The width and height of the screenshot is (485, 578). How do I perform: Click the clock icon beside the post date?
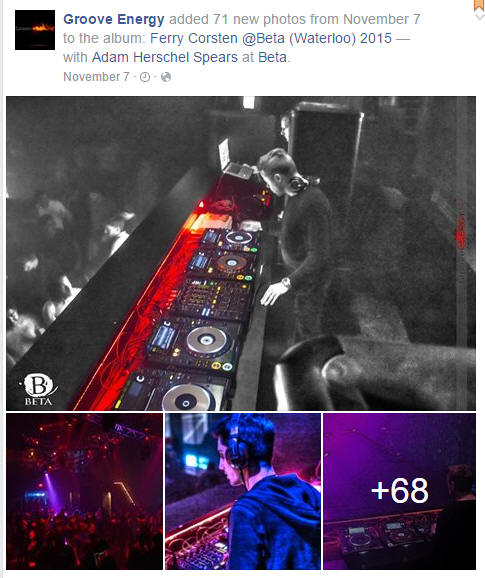(145, 77)
